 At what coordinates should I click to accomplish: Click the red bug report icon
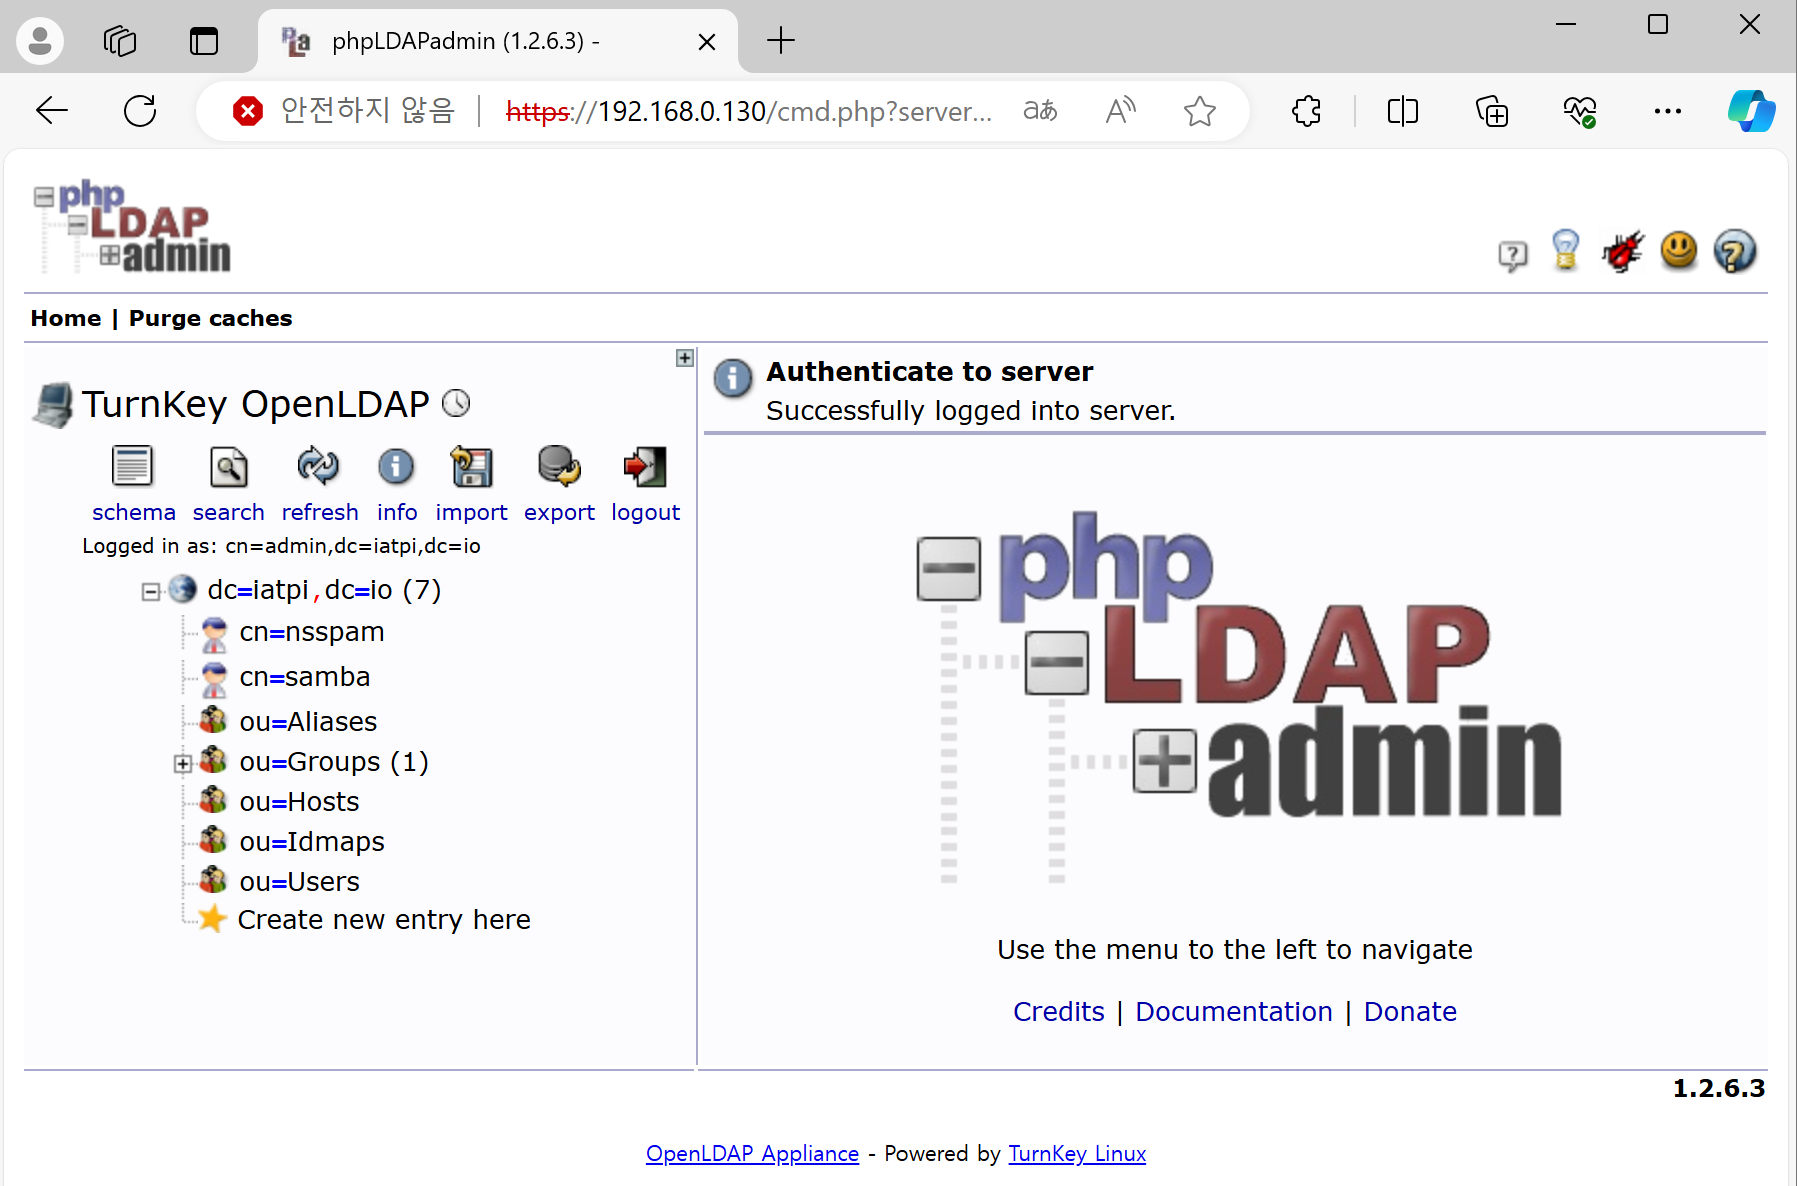(1622, 251)
